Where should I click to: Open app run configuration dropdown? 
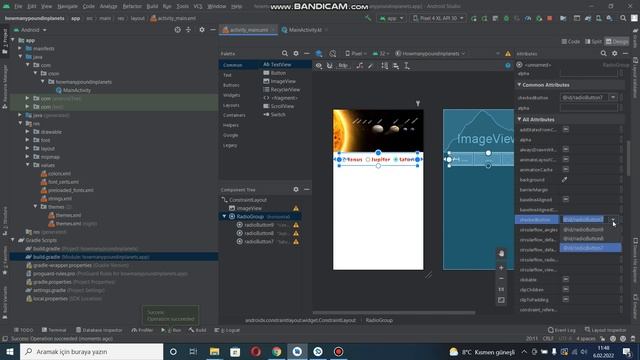tap(391, 18)
